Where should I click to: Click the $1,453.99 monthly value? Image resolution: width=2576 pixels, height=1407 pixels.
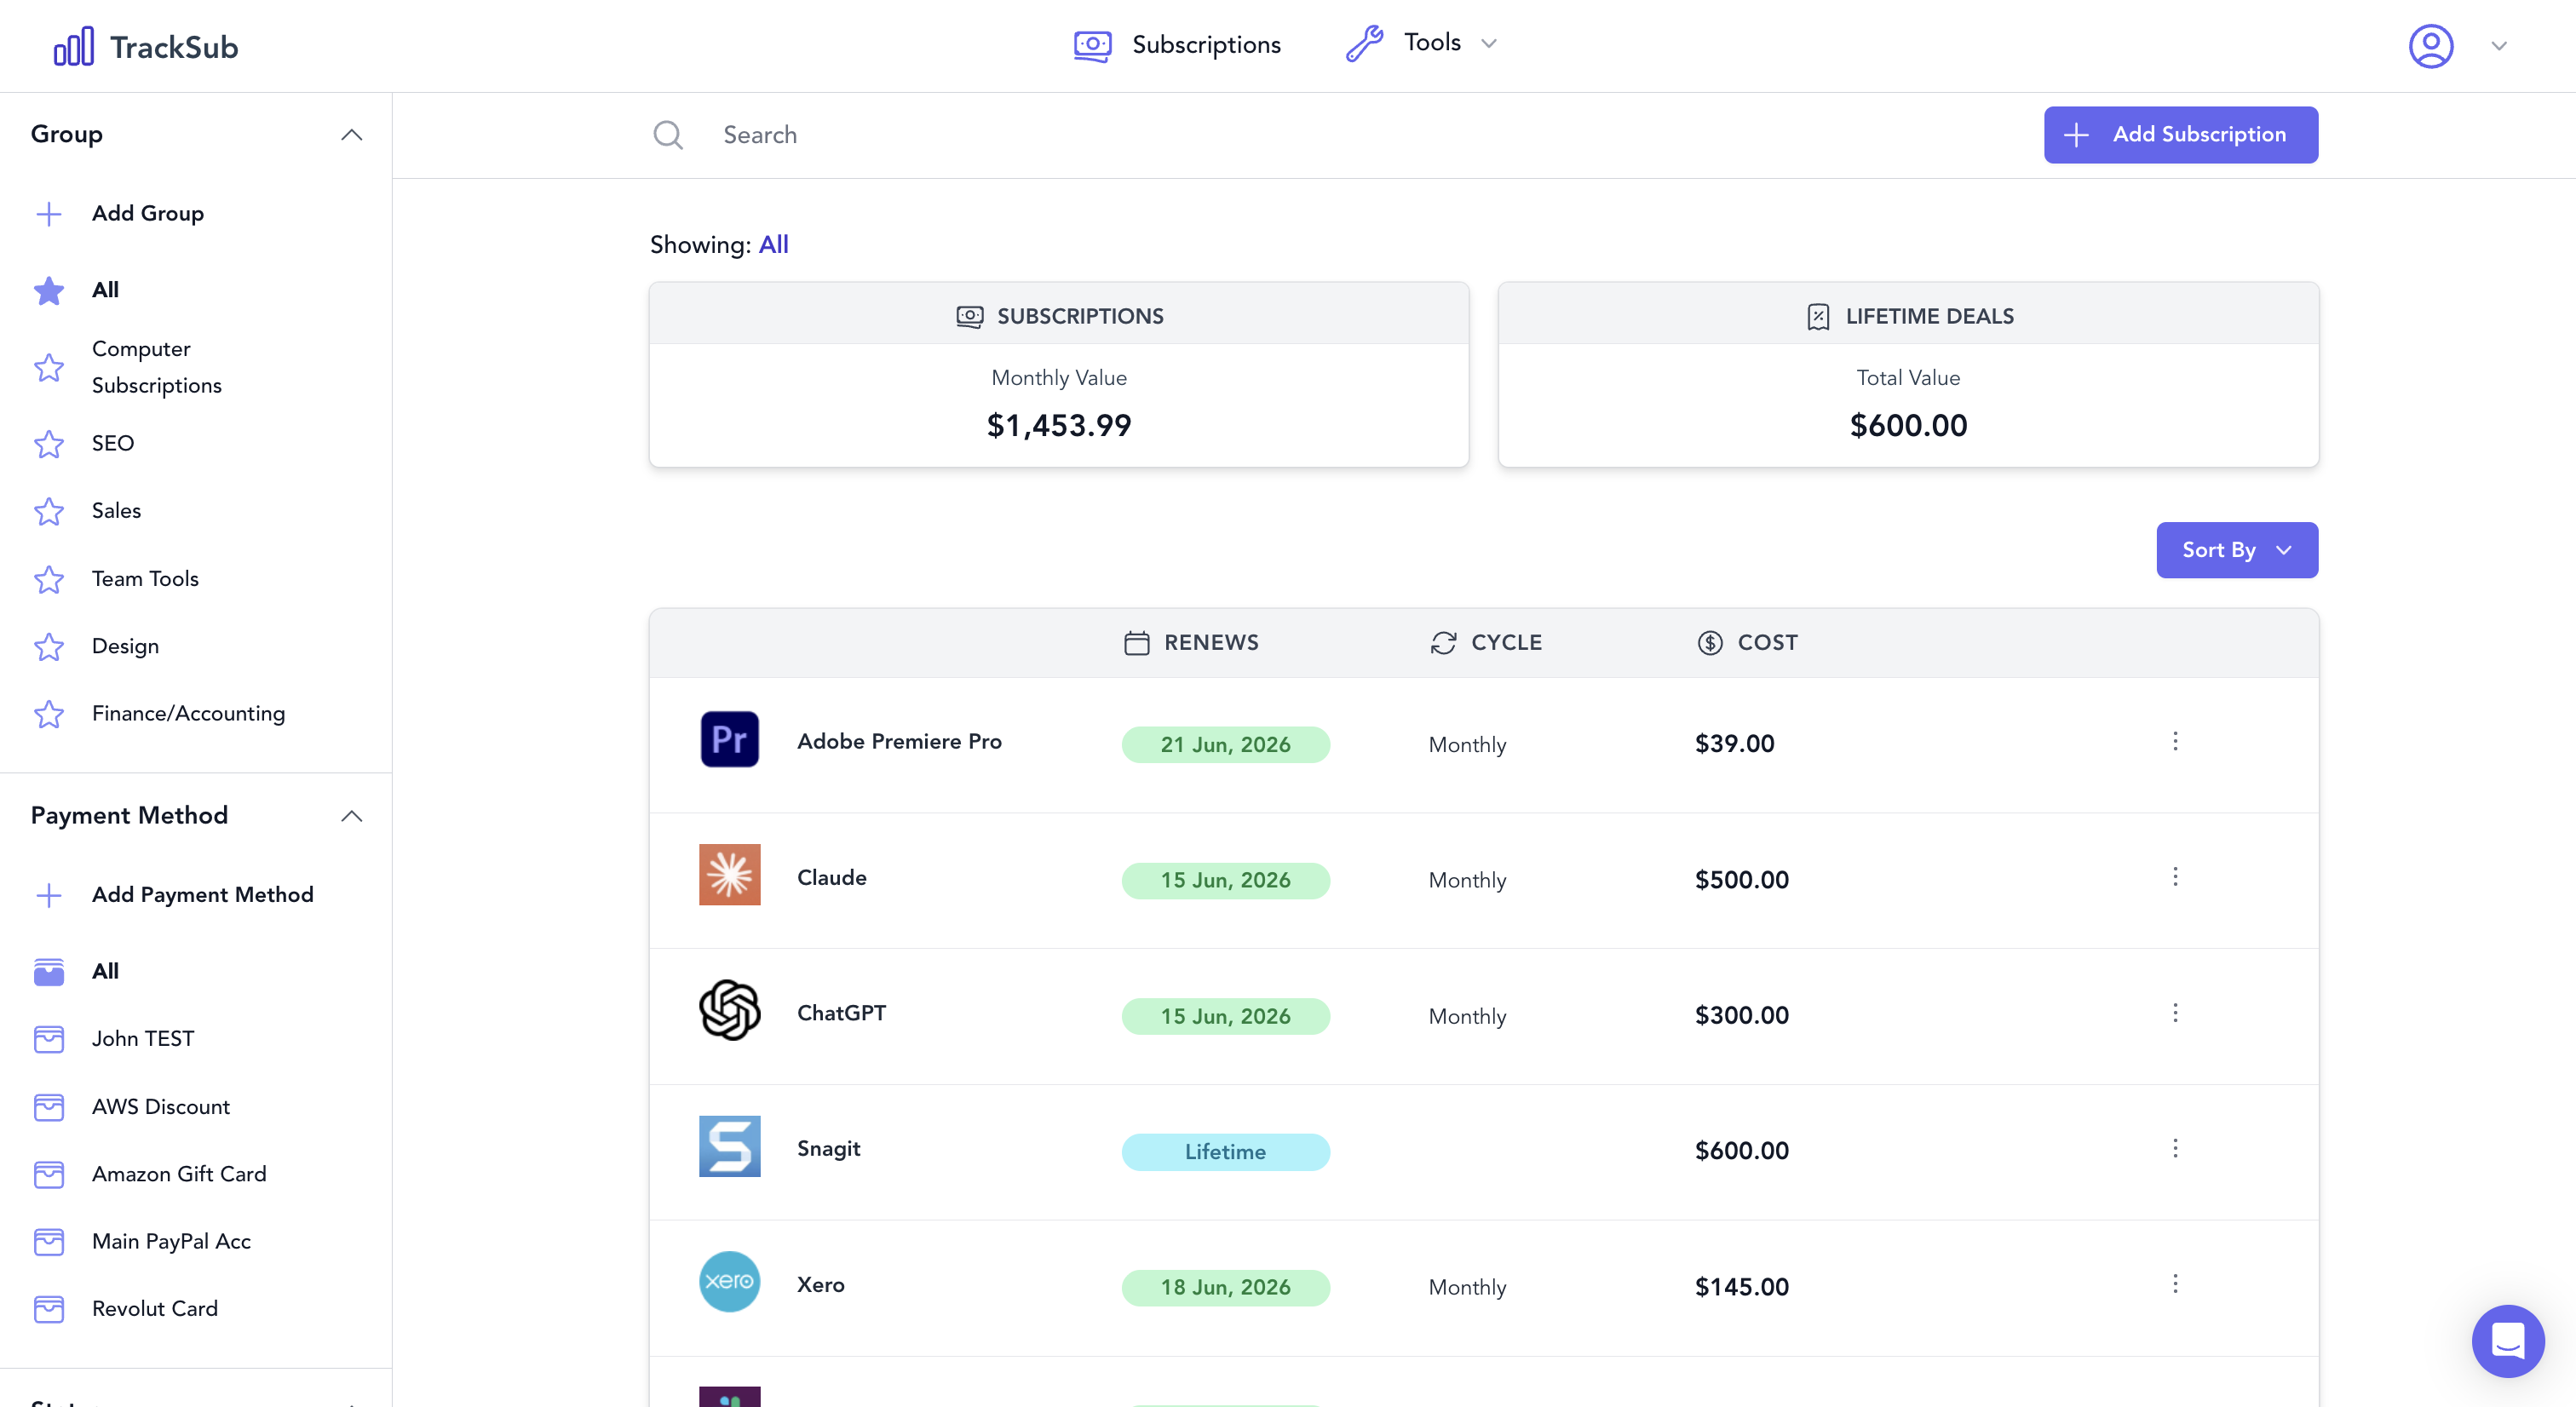tap(1059, 426)
